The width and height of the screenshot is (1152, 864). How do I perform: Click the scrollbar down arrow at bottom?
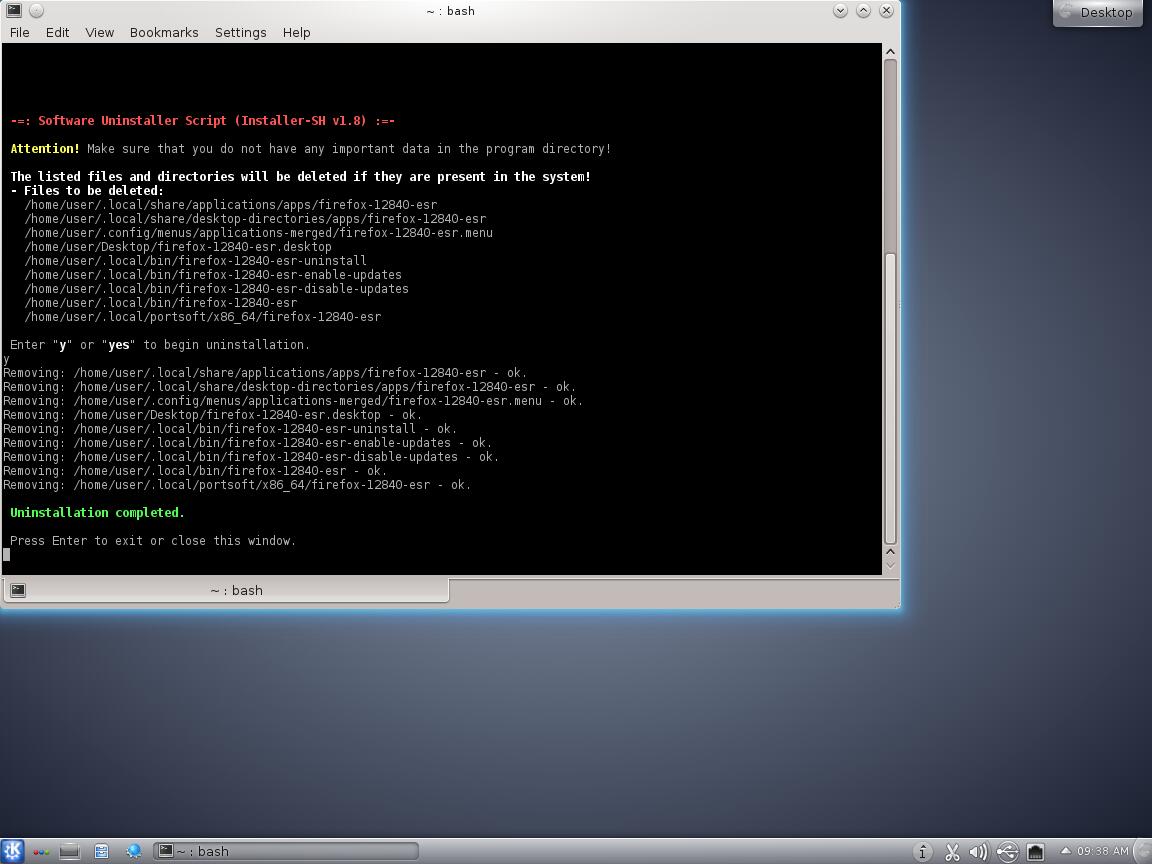pyautogui.click(x=890, y=566)
